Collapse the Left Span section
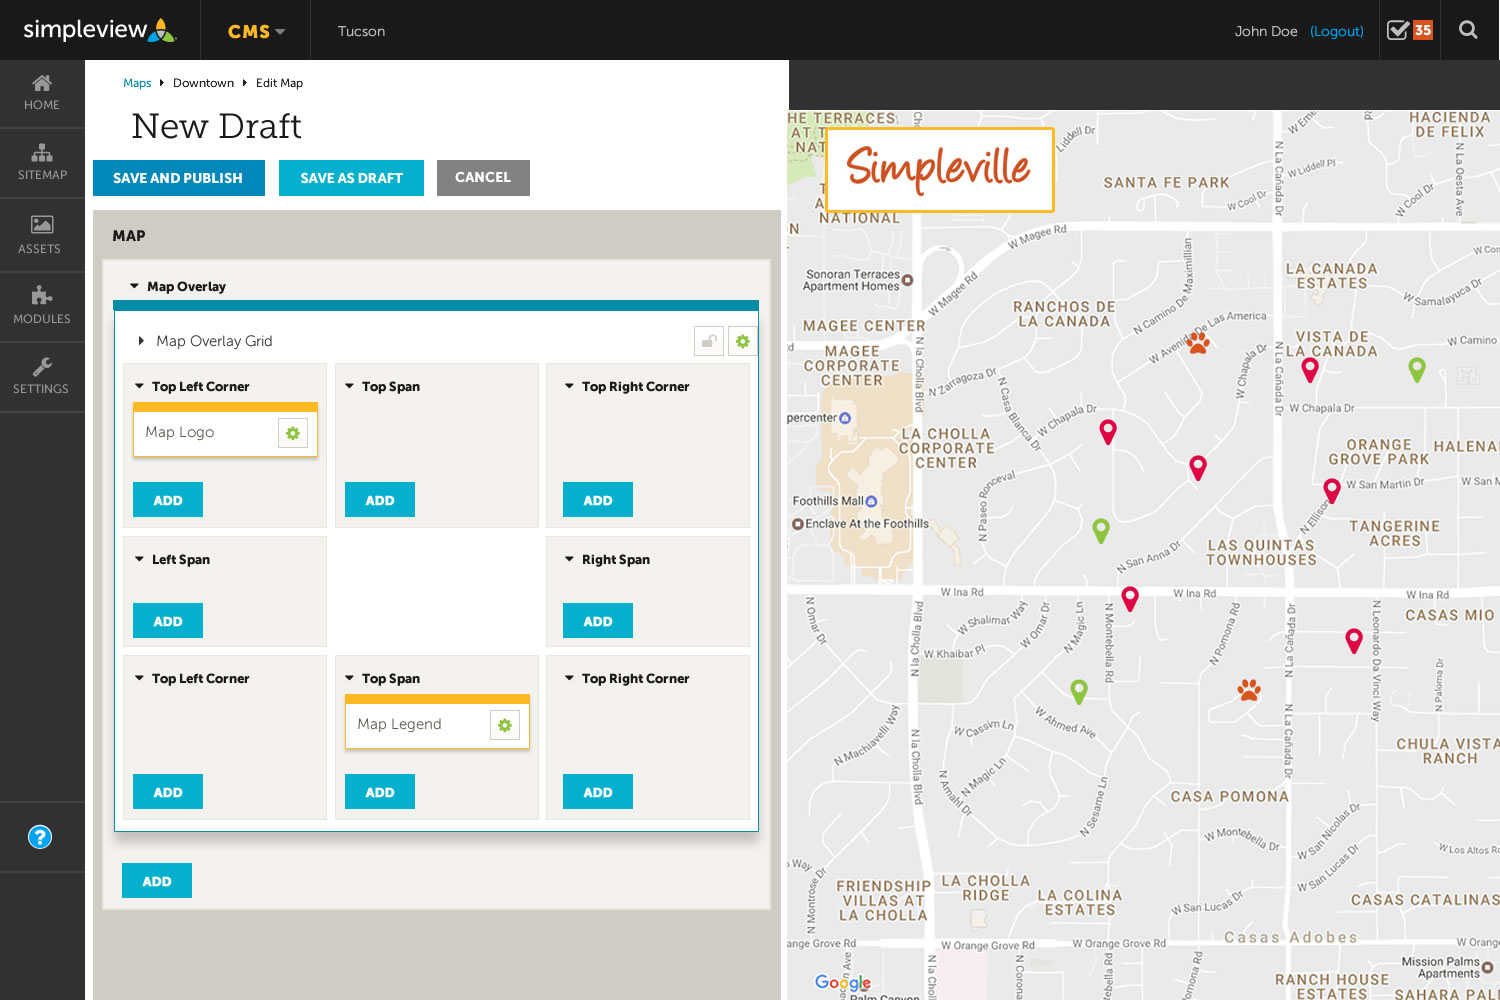Image resolution: width=1500 pixels, height=1000 pixels. click(x=140, y=559)
